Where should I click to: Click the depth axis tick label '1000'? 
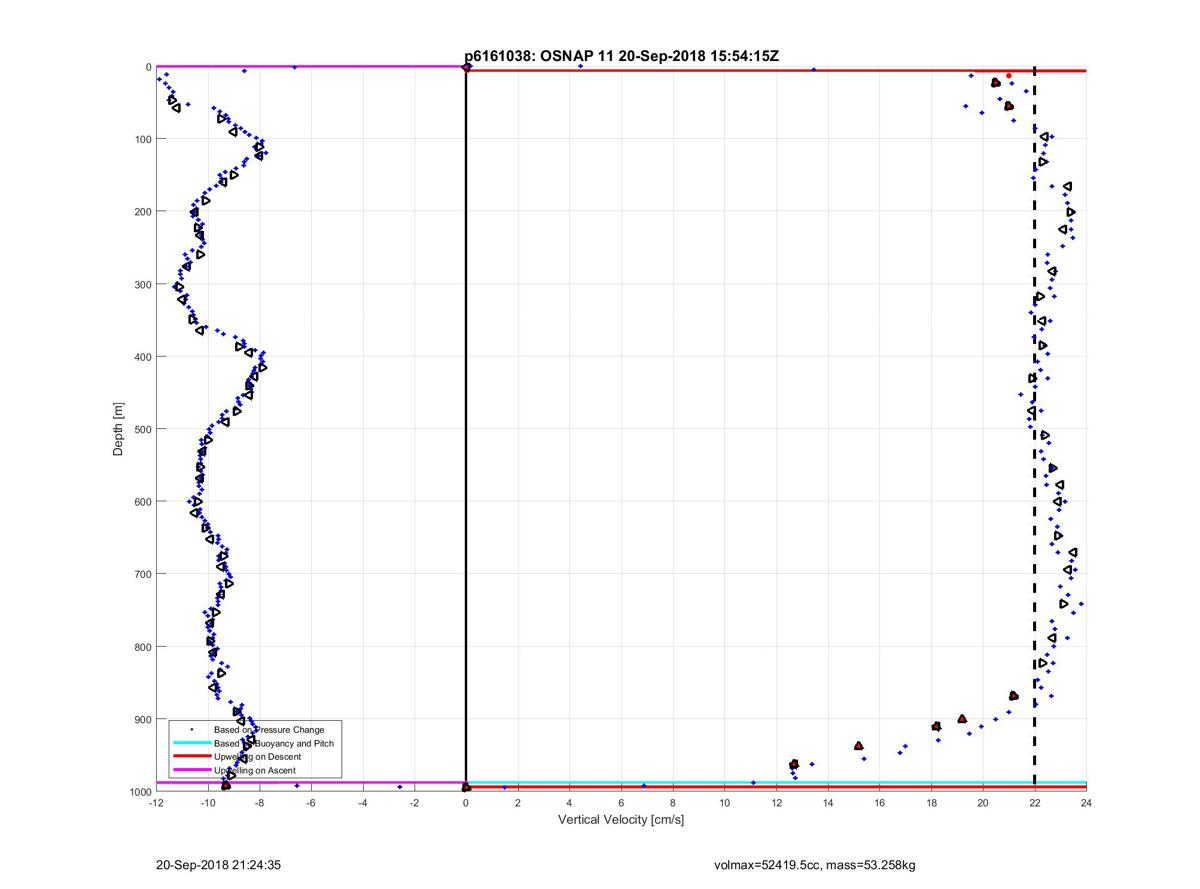point(141,791)
